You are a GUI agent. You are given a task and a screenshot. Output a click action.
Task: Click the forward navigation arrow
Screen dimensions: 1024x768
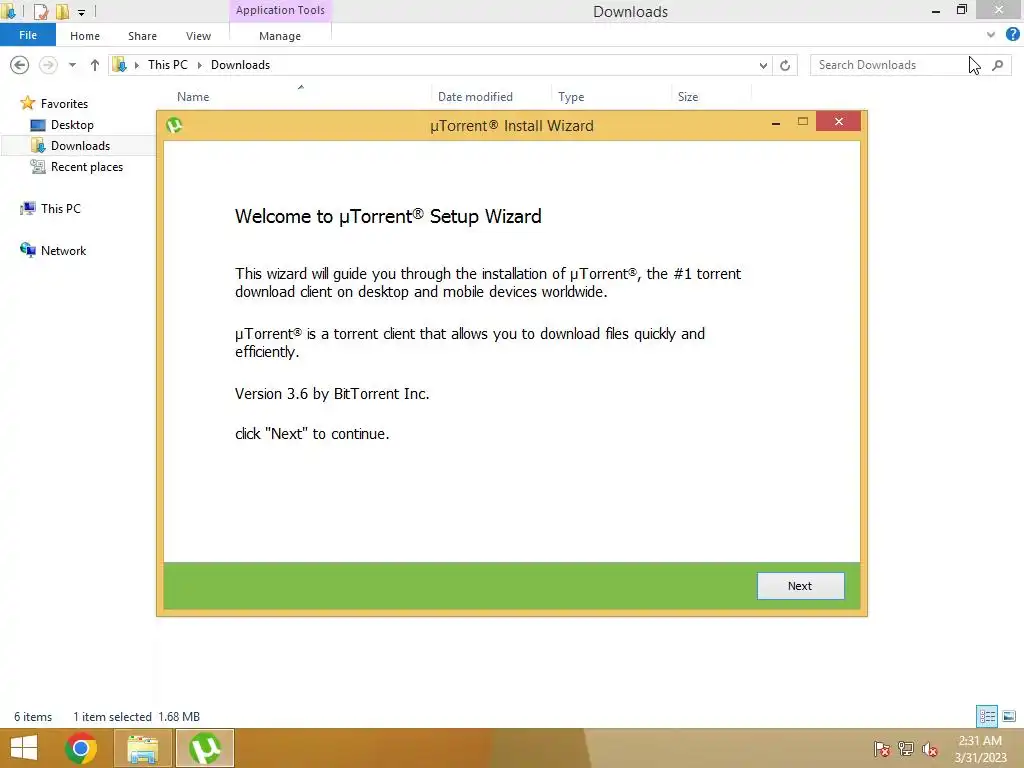[48, 65]
